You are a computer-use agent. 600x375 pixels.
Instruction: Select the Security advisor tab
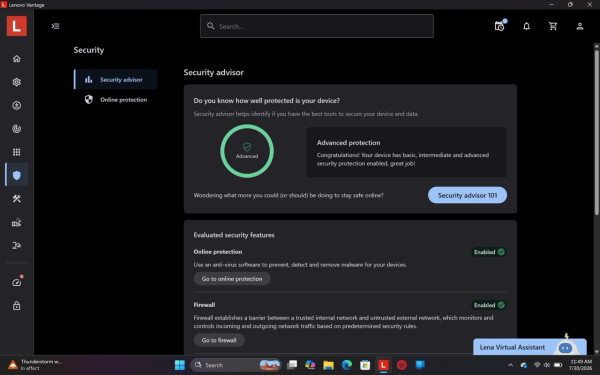[116, 80]
